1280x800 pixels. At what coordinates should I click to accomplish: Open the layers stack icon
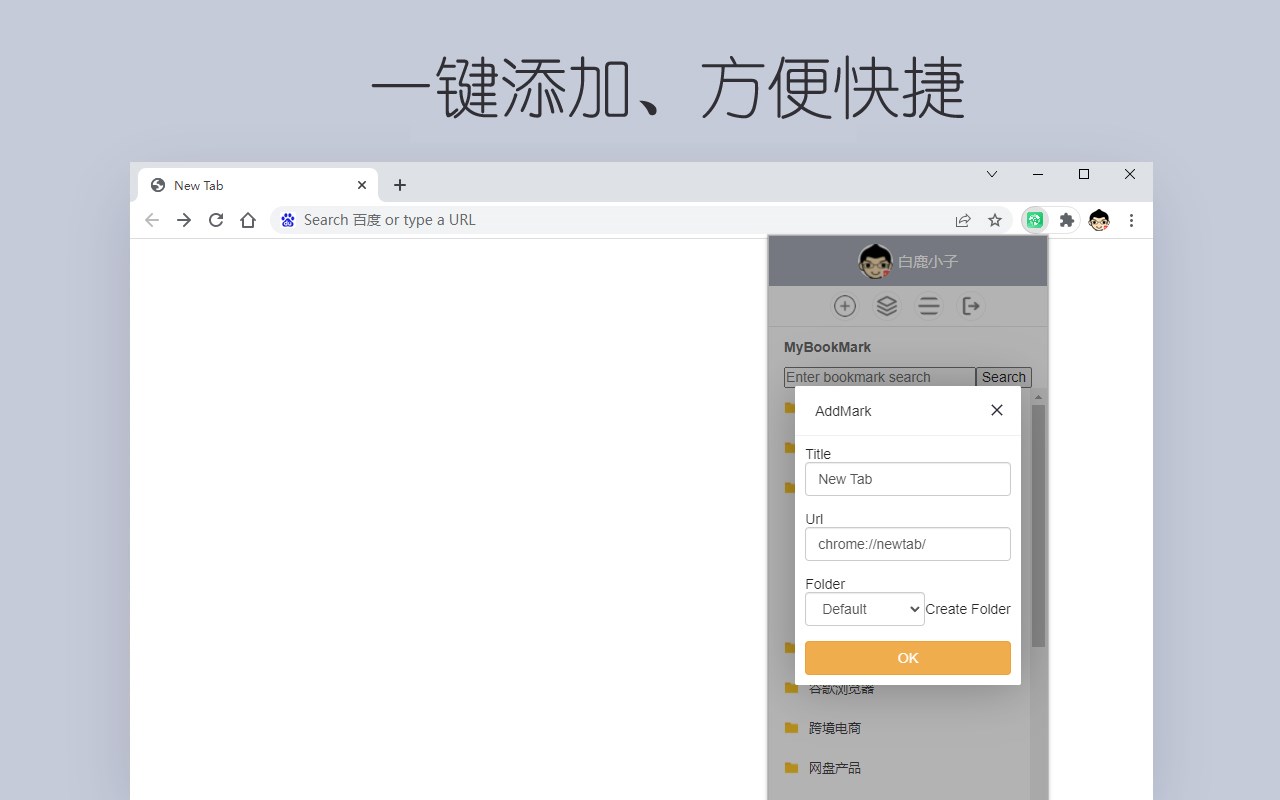click(x=887, y=306)
